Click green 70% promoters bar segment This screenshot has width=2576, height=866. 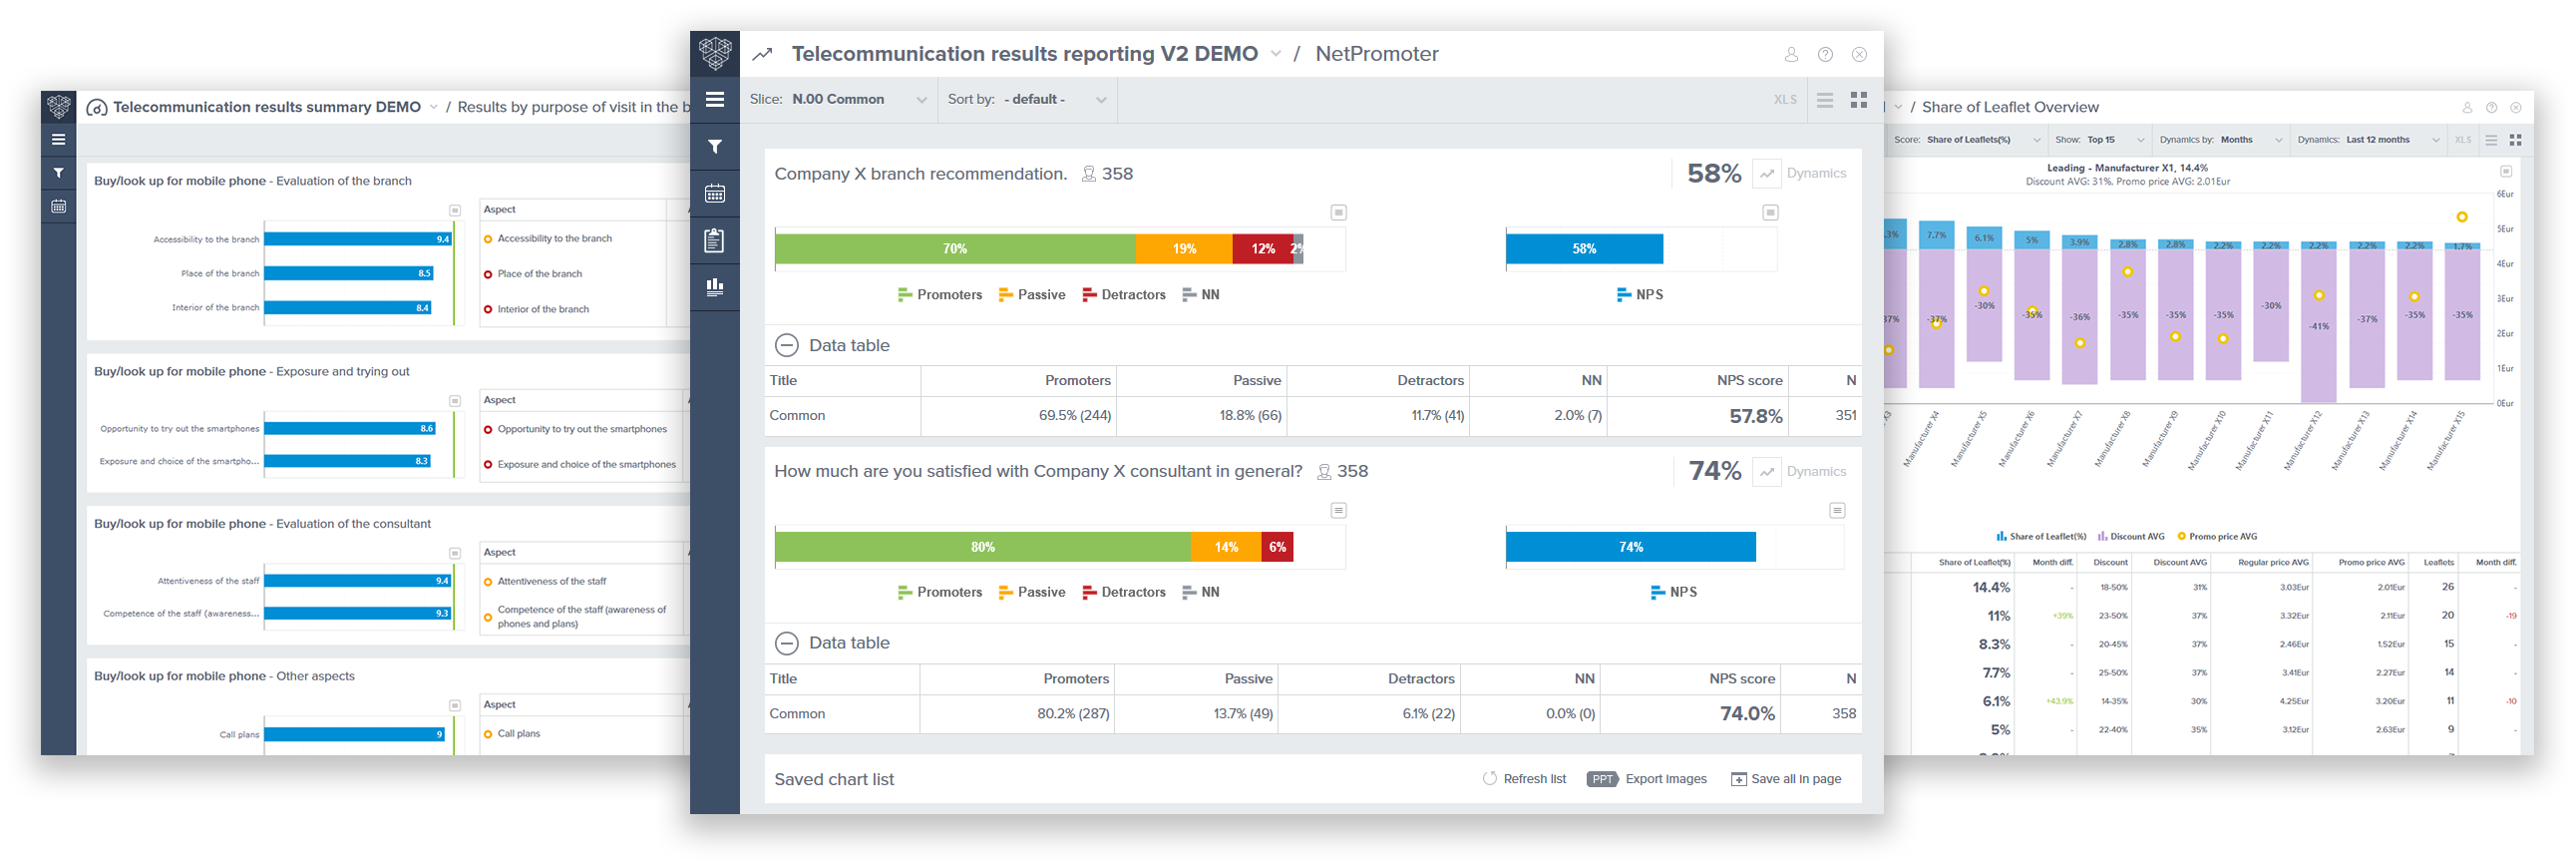tap(955, 249)
